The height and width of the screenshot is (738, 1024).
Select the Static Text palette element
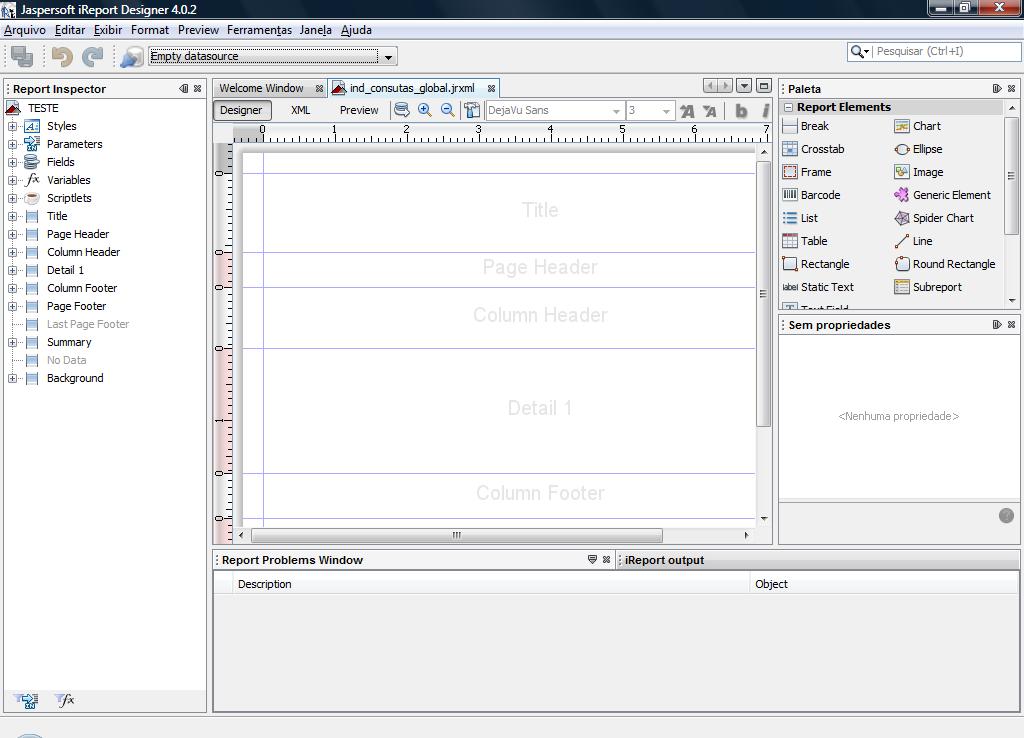(818, 287)
